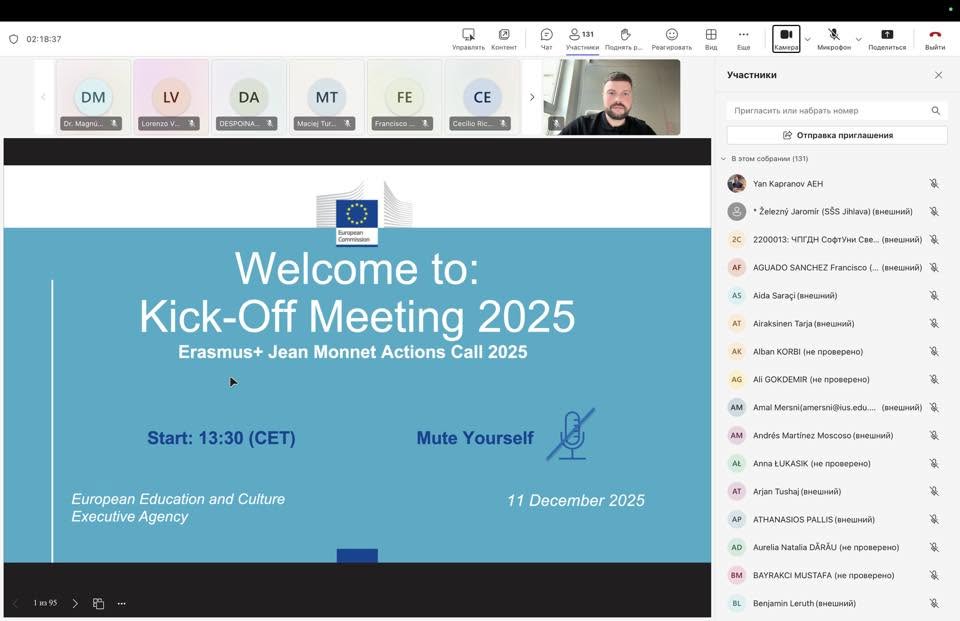960x621 pixels.
Task: Click the presenter's video thumbnail
Action: (x=612, y=97)
